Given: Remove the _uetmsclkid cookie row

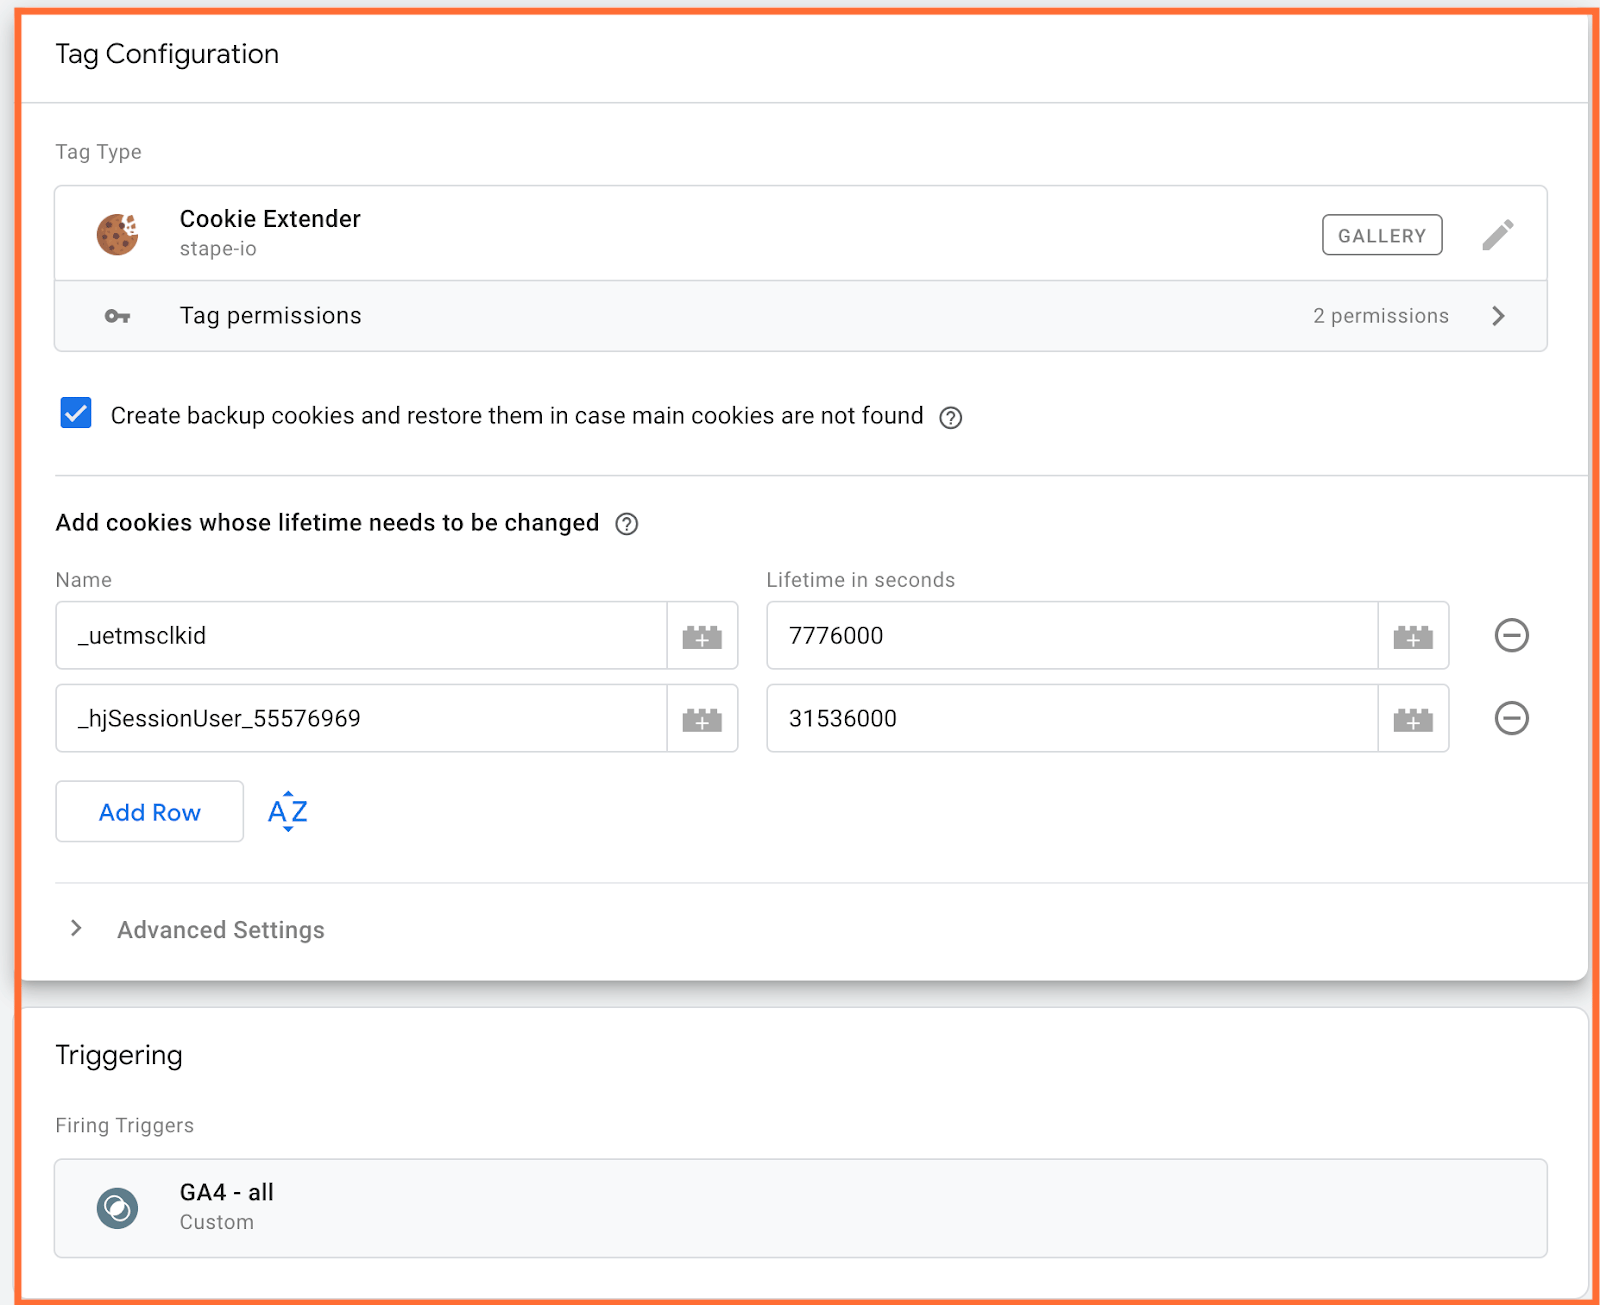Looking at the screenshot, I should 1511,635.
